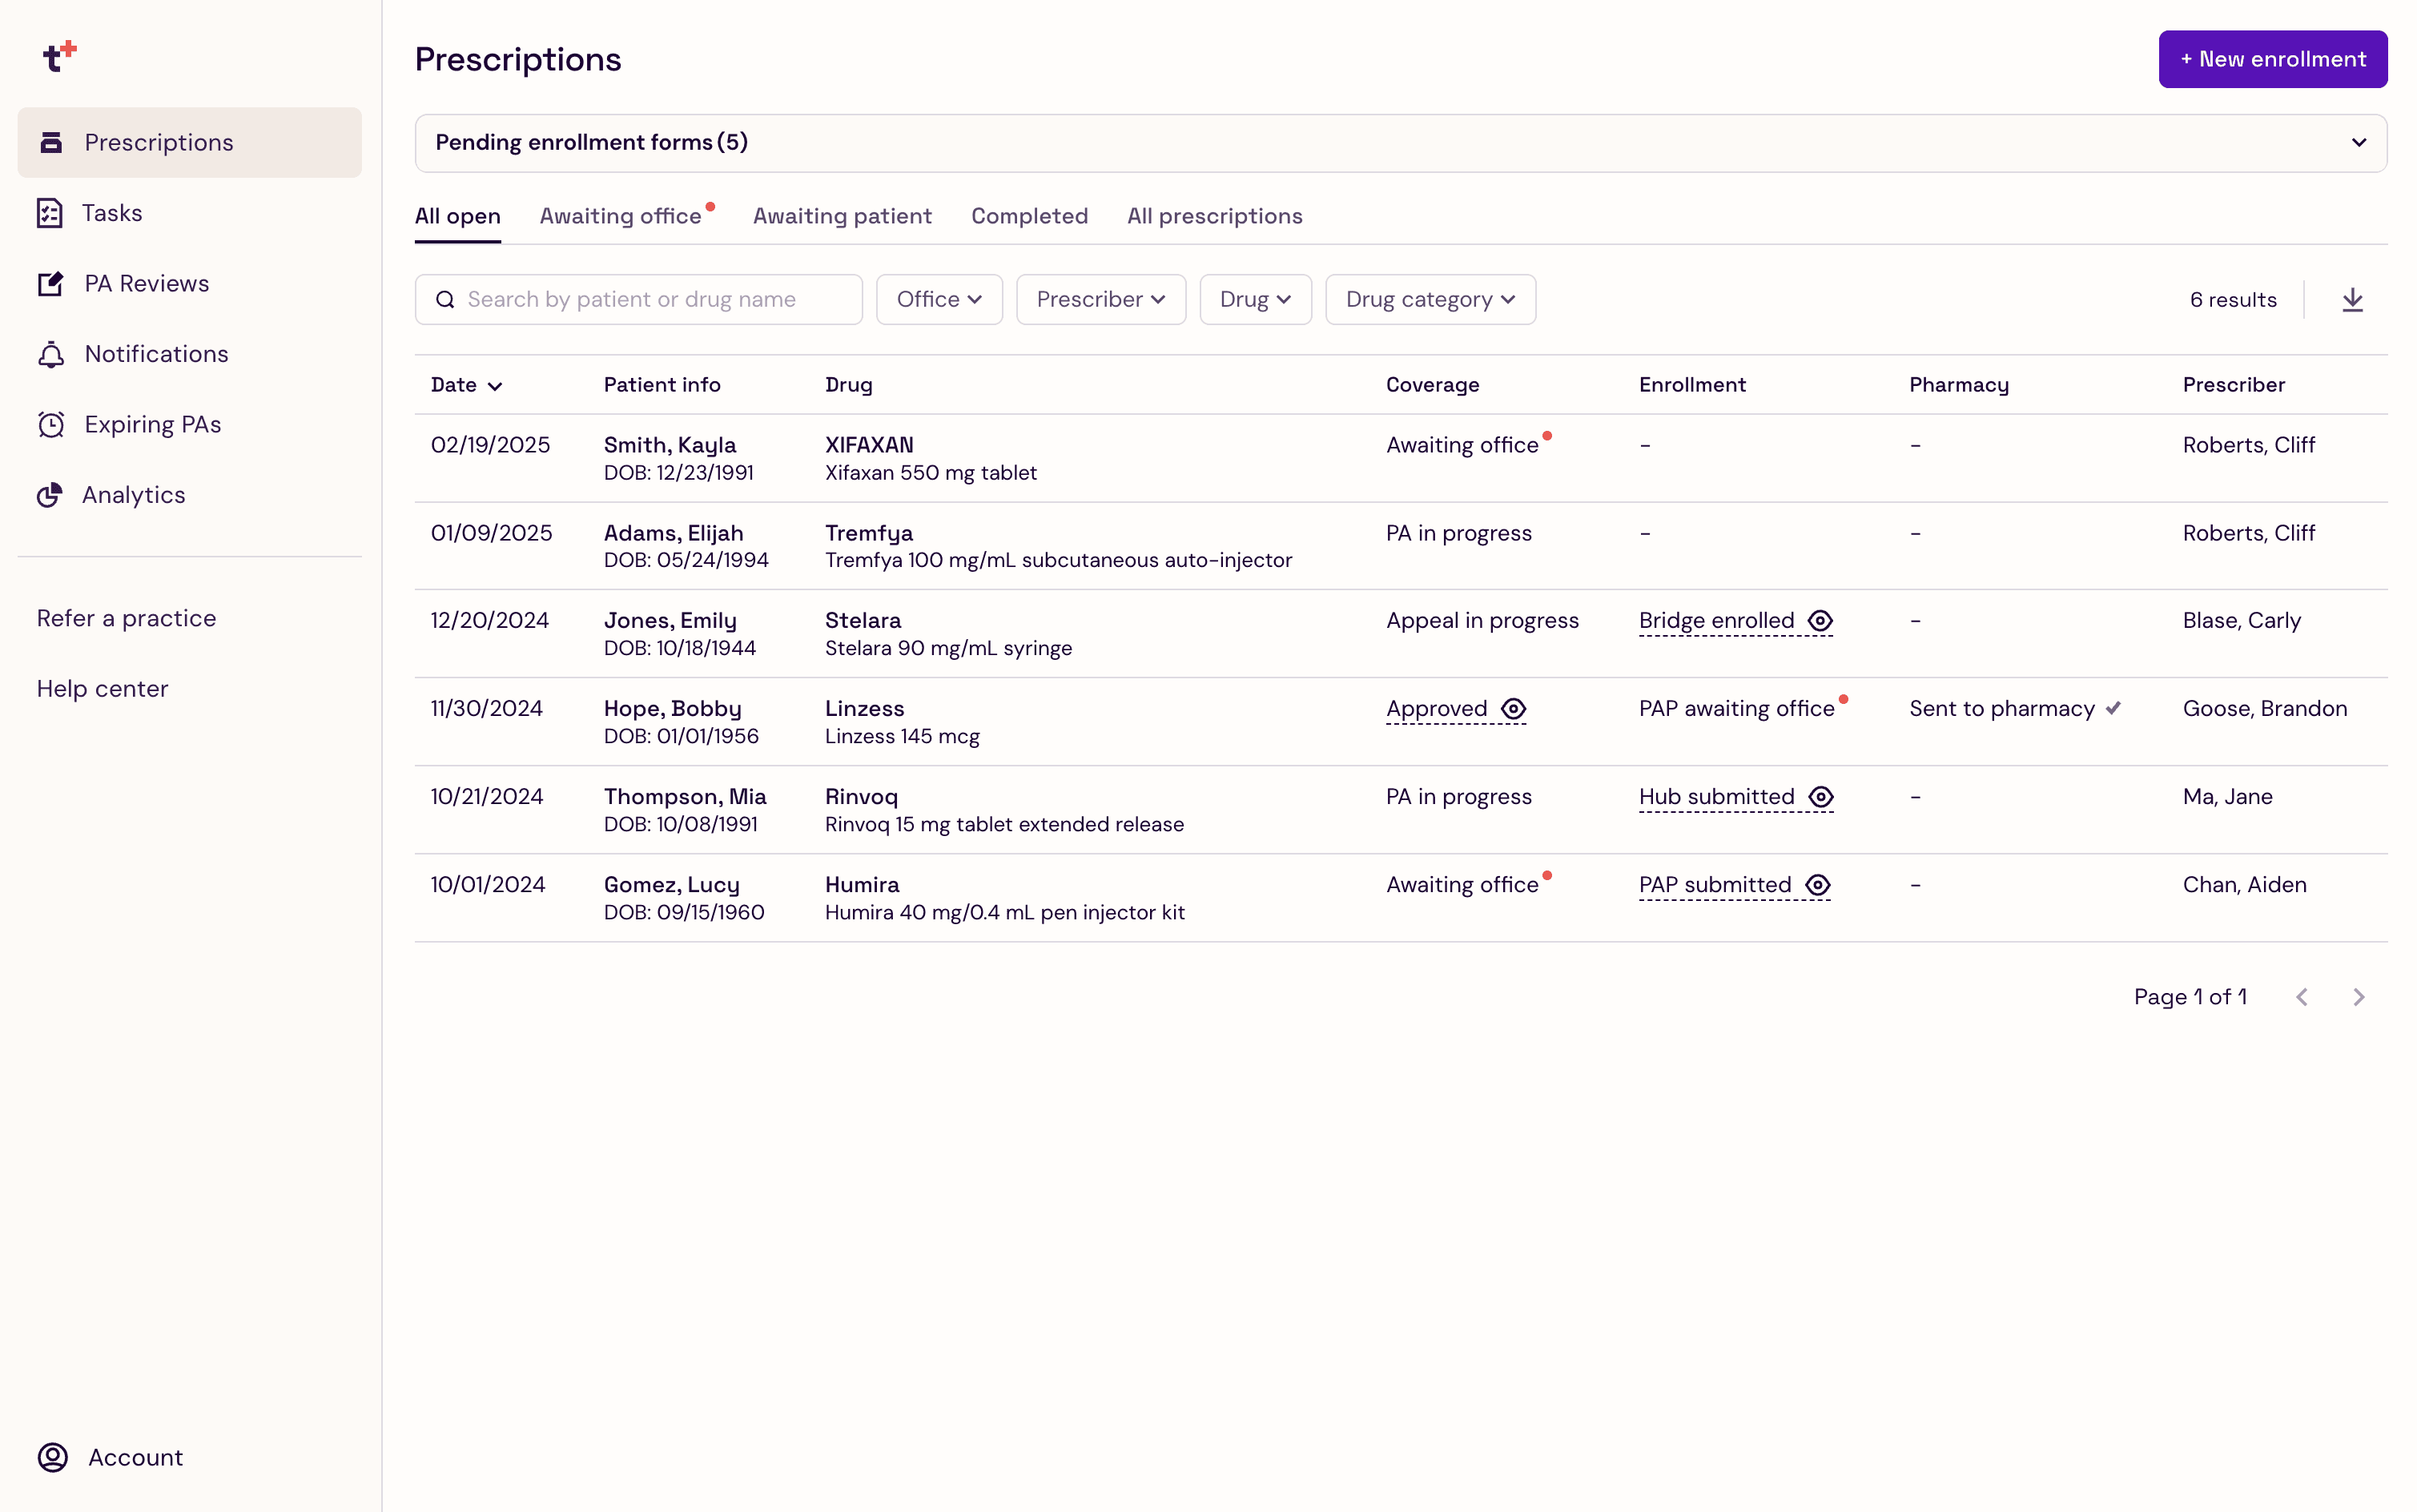2417x1512 pixels.
Task: View Hub submitted eye icon for Rinvoq
Action: tap(1821, 797)
